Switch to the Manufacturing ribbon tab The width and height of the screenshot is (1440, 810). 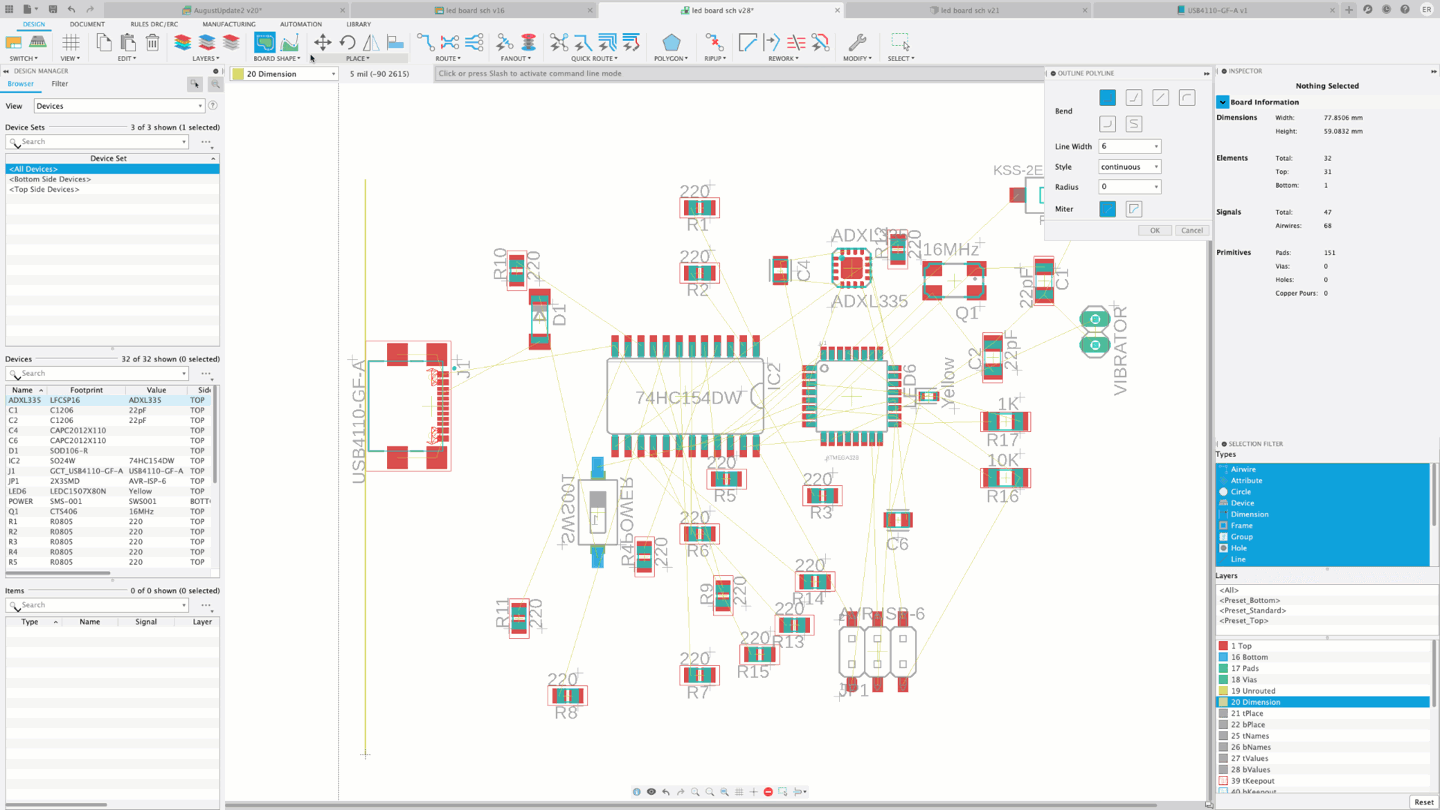[229, 24]
